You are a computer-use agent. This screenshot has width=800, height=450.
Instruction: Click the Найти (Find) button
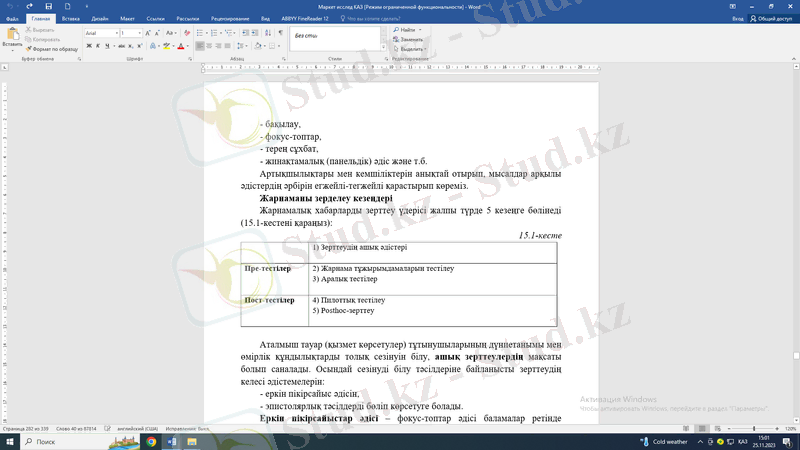[x=405, y=30]
